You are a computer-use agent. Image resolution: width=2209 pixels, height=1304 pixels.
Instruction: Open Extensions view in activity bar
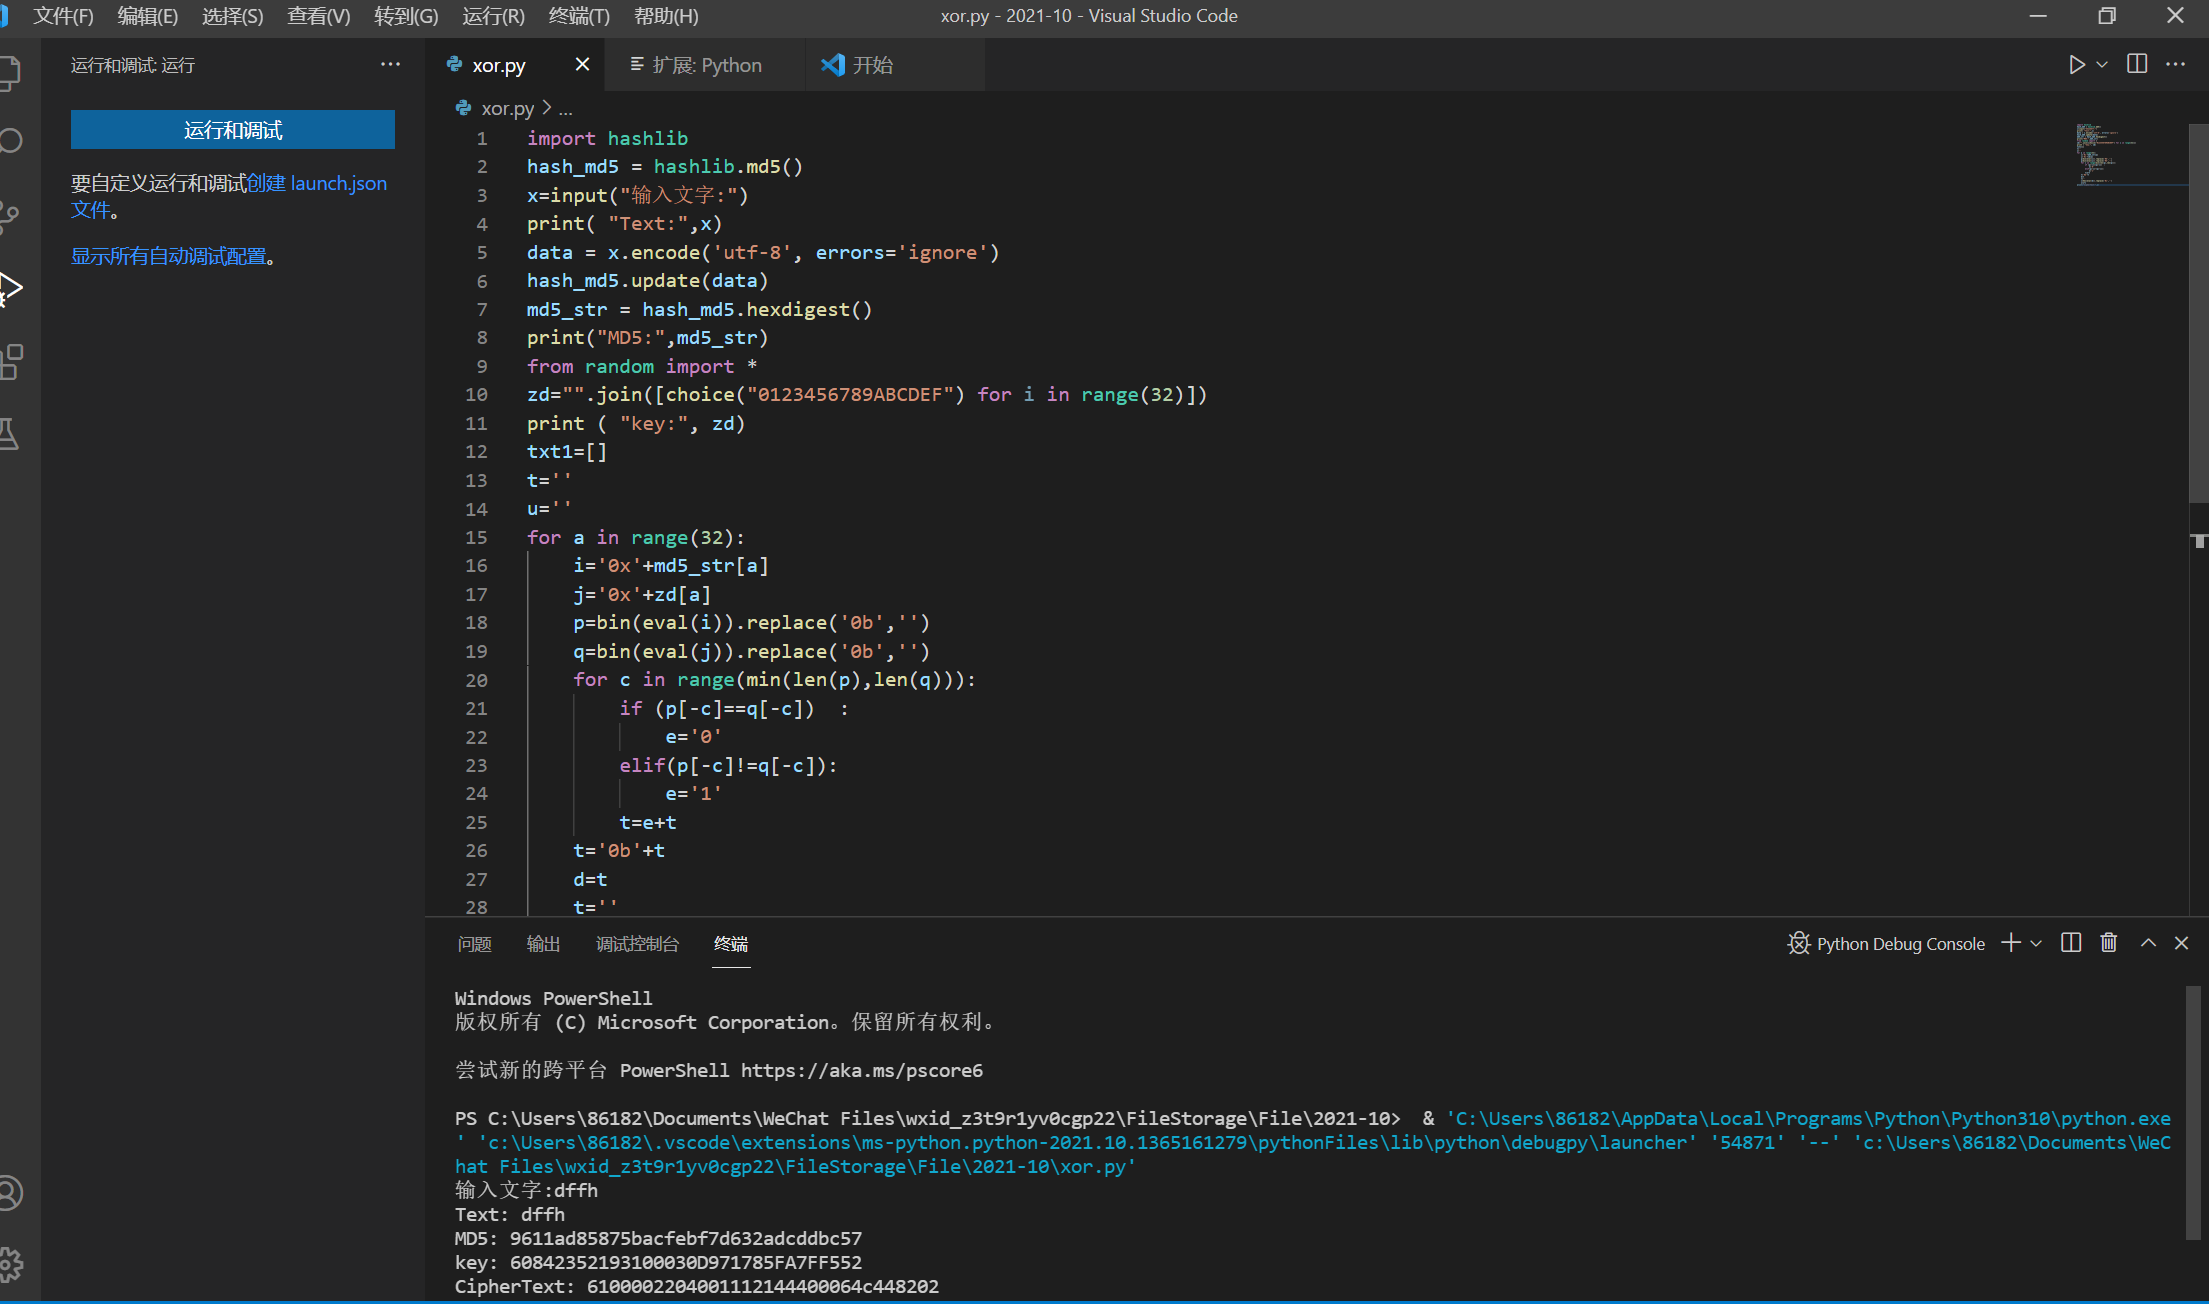tap(12, 362)
